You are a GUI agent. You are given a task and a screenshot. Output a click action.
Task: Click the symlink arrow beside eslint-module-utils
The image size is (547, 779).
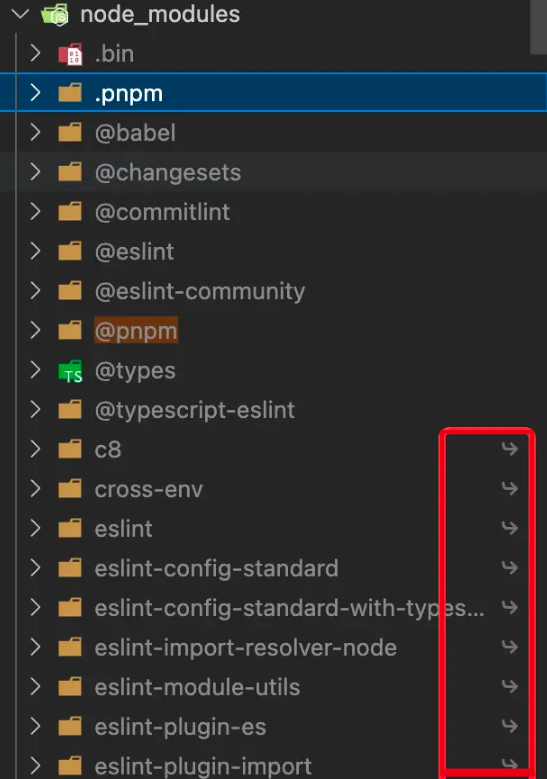point(509,686)
